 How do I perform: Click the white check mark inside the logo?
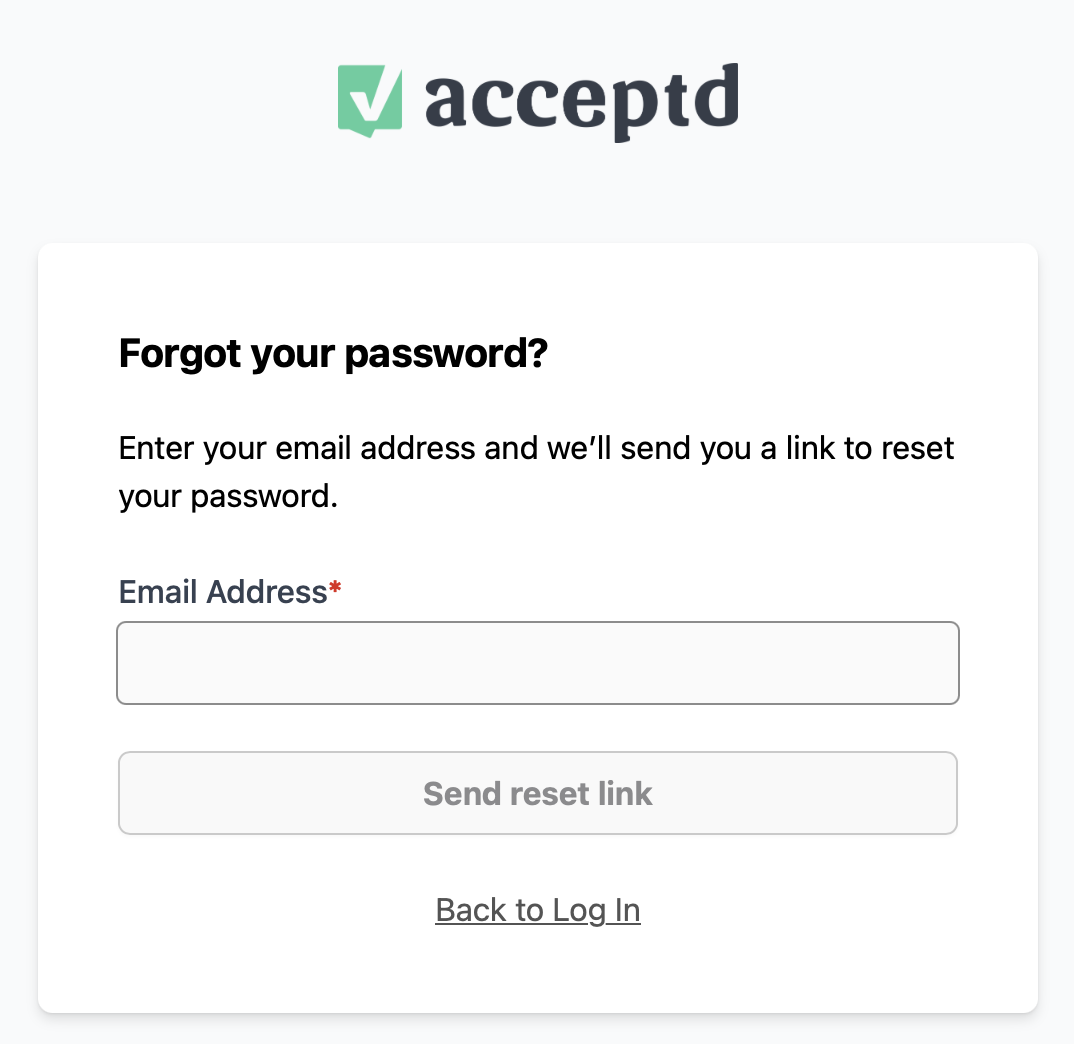point(369,99)
